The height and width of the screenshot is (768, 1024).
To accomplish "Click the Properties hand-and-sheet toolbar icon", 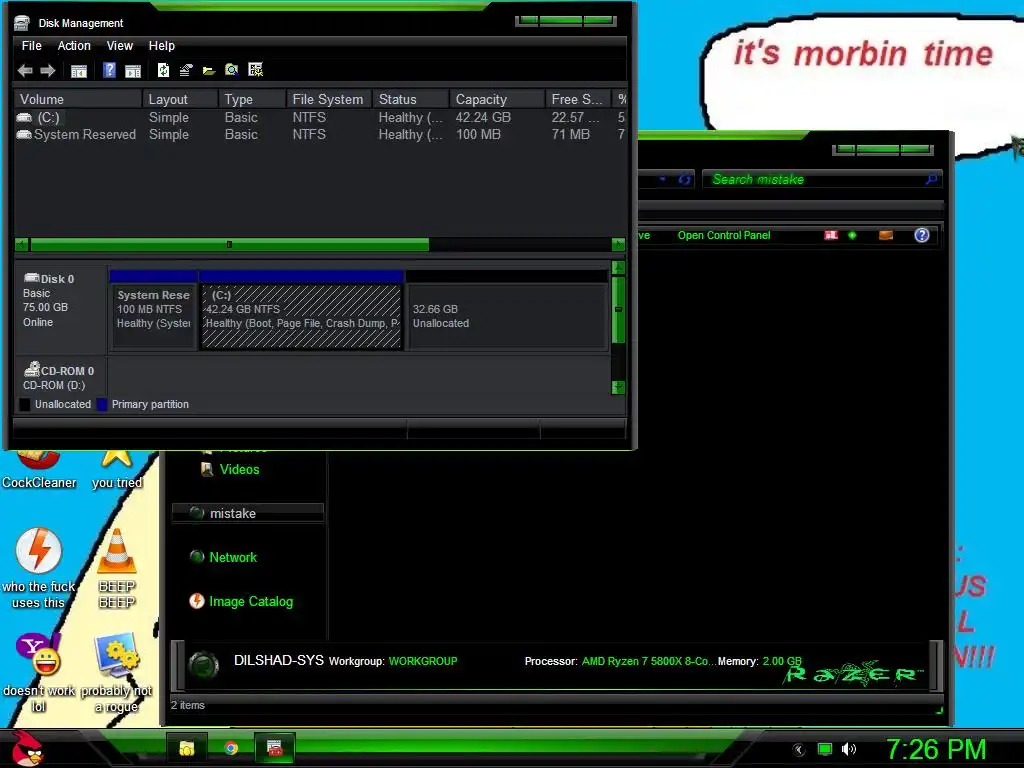I will tap(186, 70).
